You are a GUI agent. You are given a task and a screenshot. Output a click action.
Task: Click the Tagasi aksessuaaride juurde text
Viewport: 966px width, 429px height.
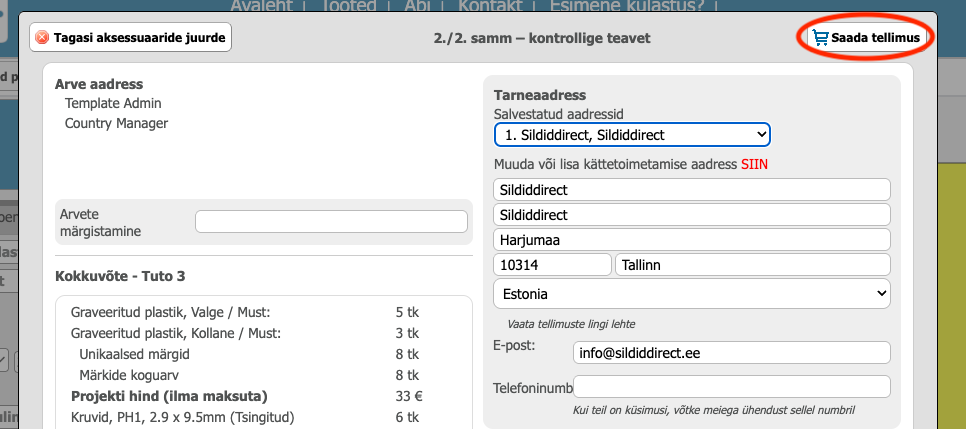pyautogui.click(x=139, y=38)
